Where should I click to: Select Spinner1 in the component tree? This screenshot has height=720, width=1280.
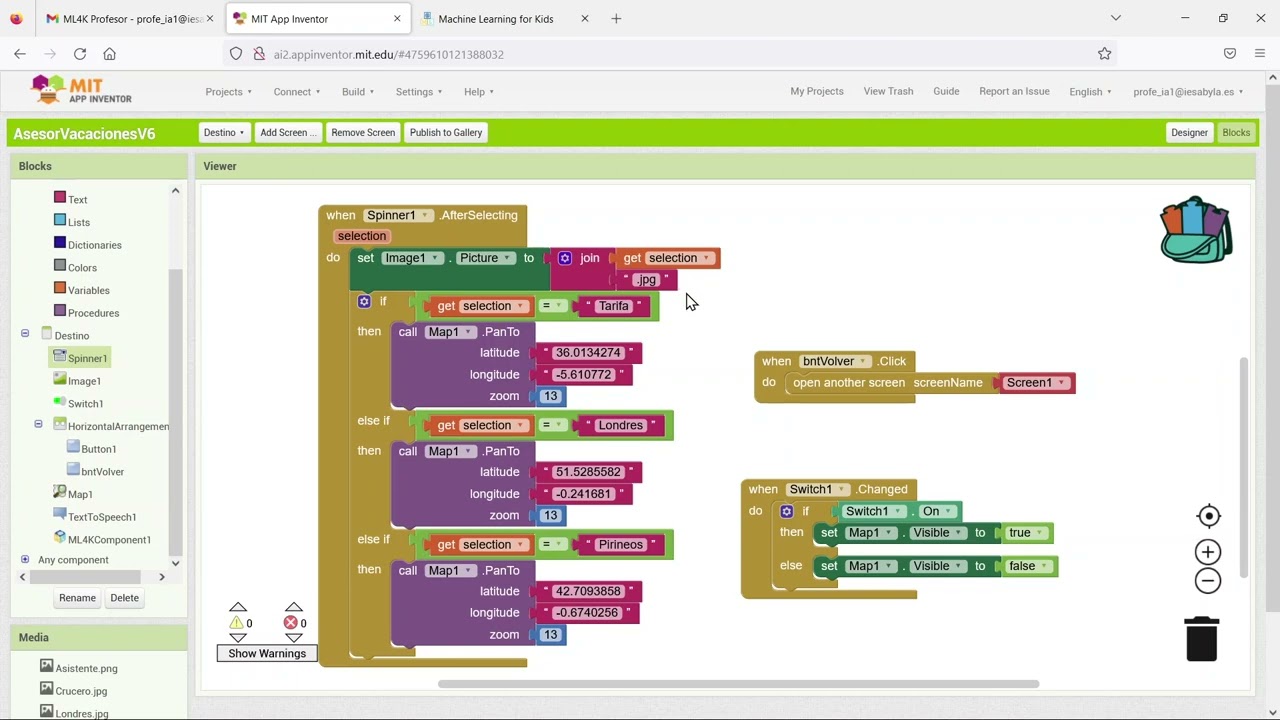[x=79, y=358]
